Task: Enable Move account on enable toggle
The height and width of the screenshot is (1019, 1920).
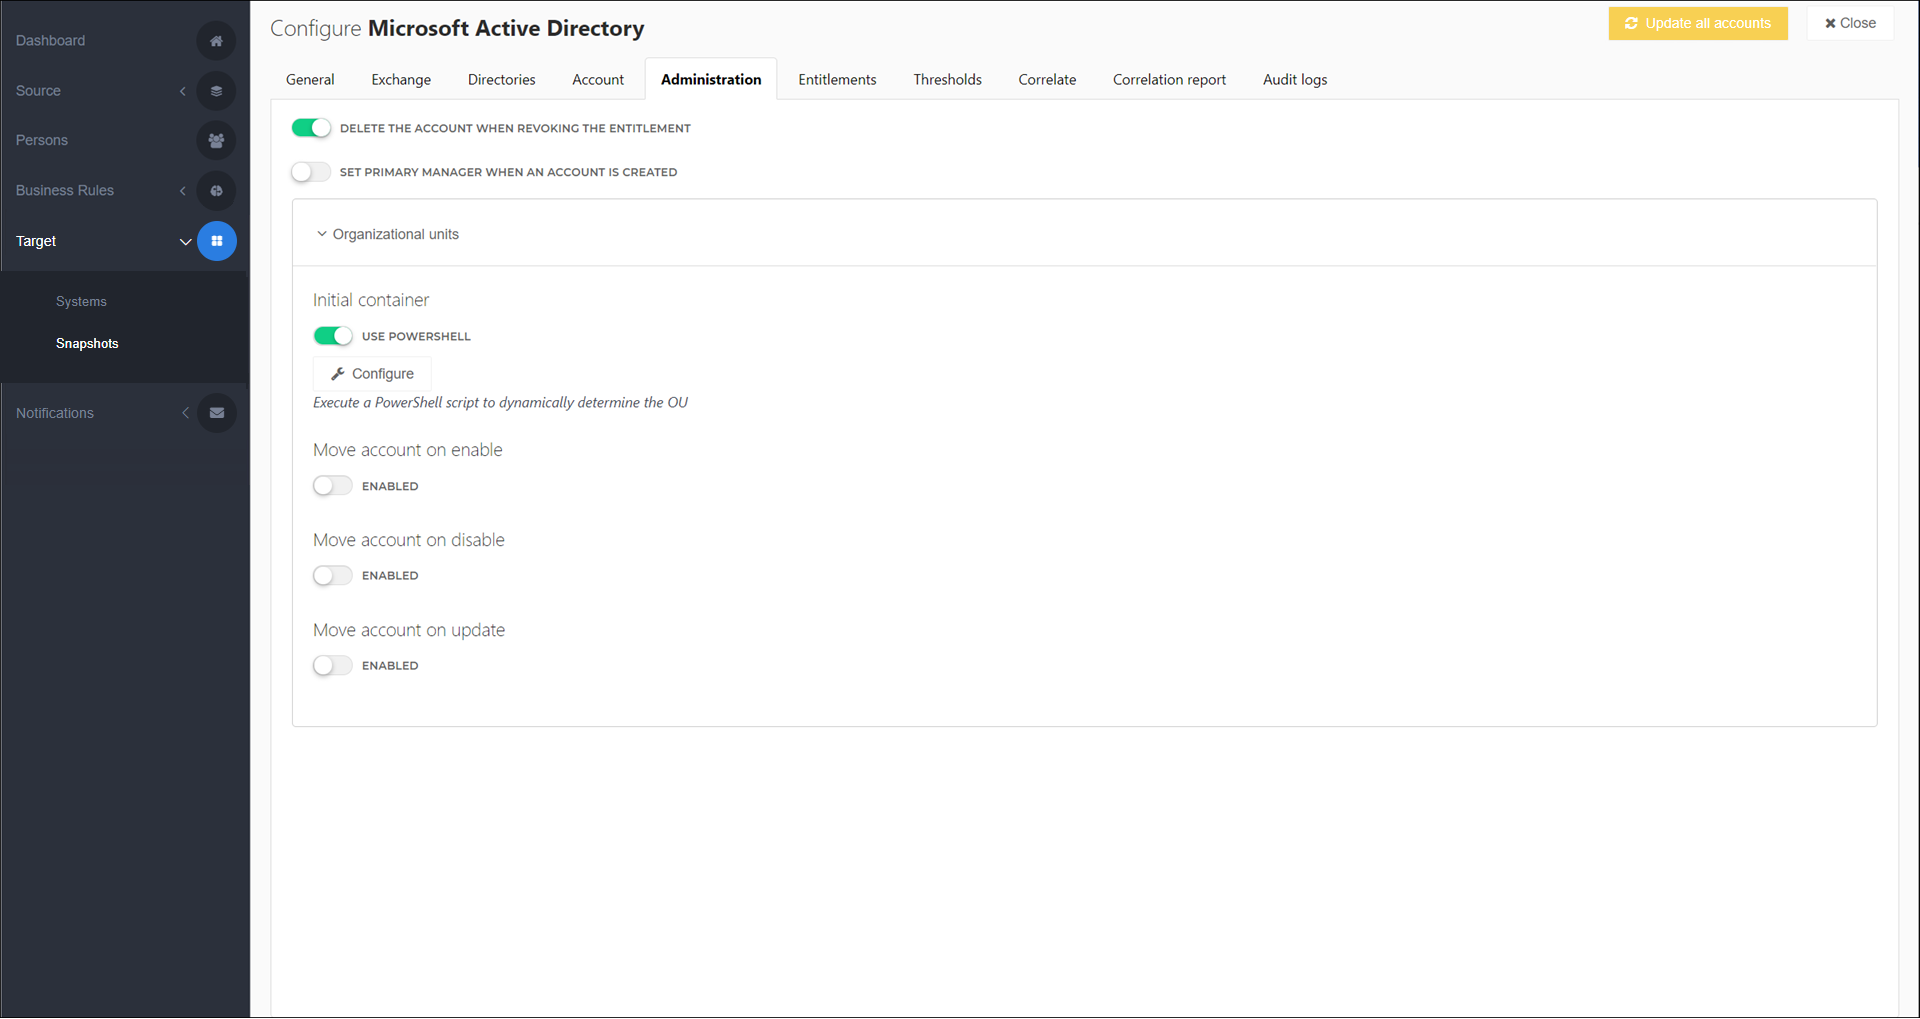Action: tap(333, 486)
